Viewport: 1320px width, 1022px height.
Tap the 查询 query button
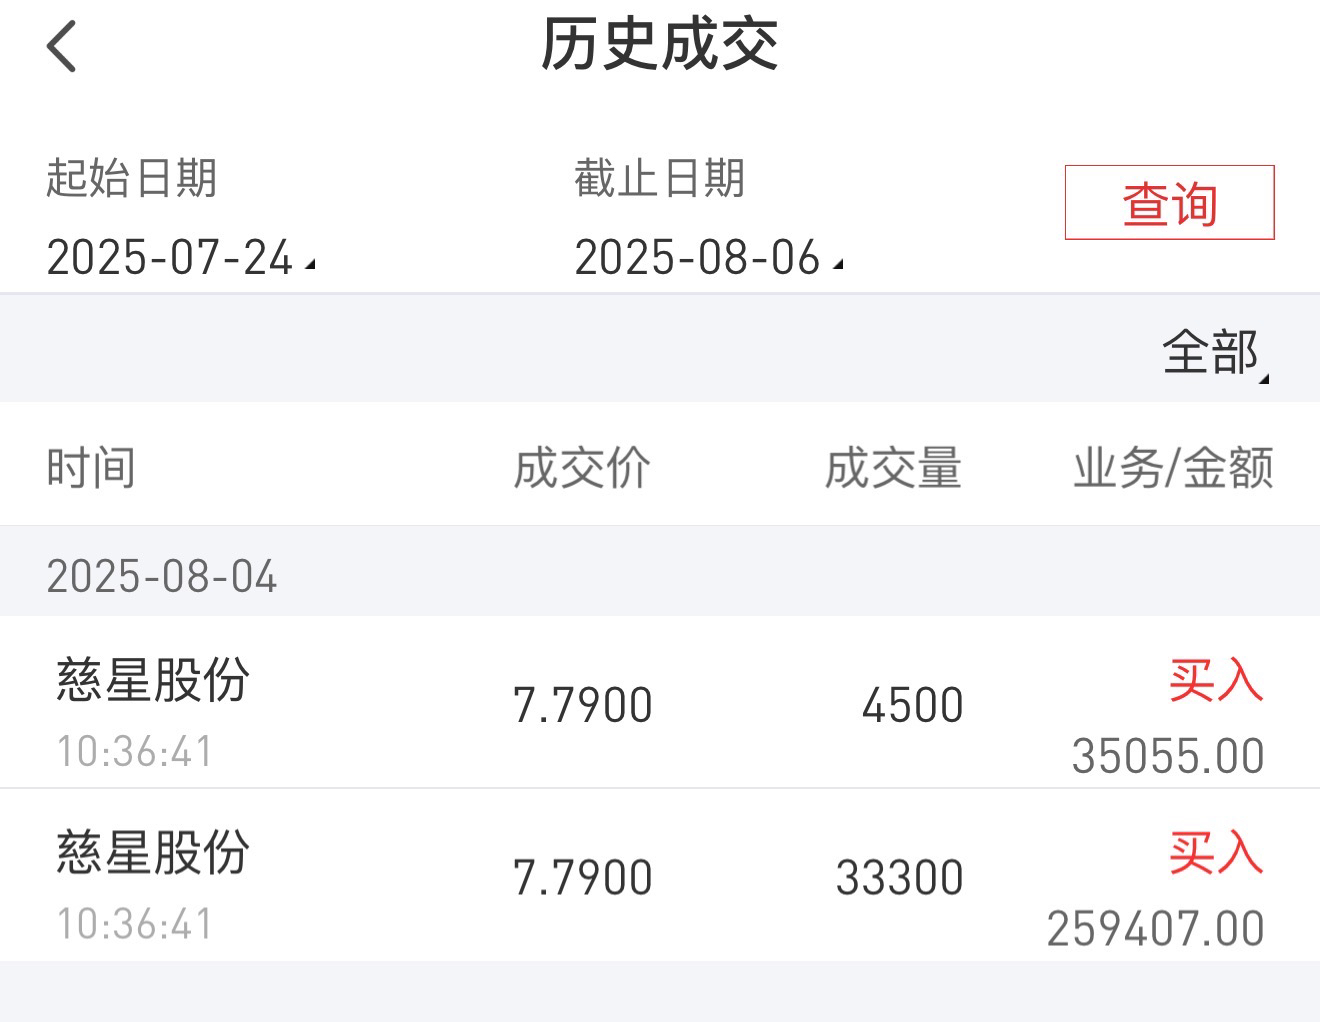(x=1169, y=202)
